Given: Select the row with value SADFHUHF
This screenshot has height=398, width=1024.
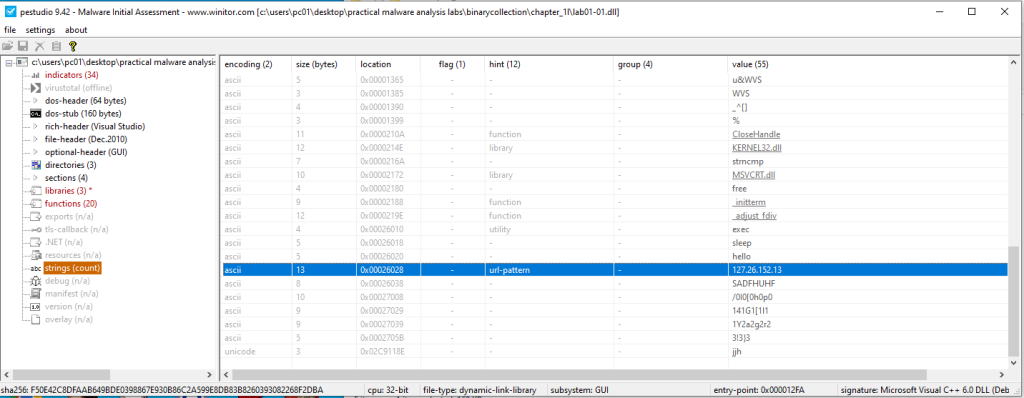Looking at the screenshot, I should [x=615, y=283].
